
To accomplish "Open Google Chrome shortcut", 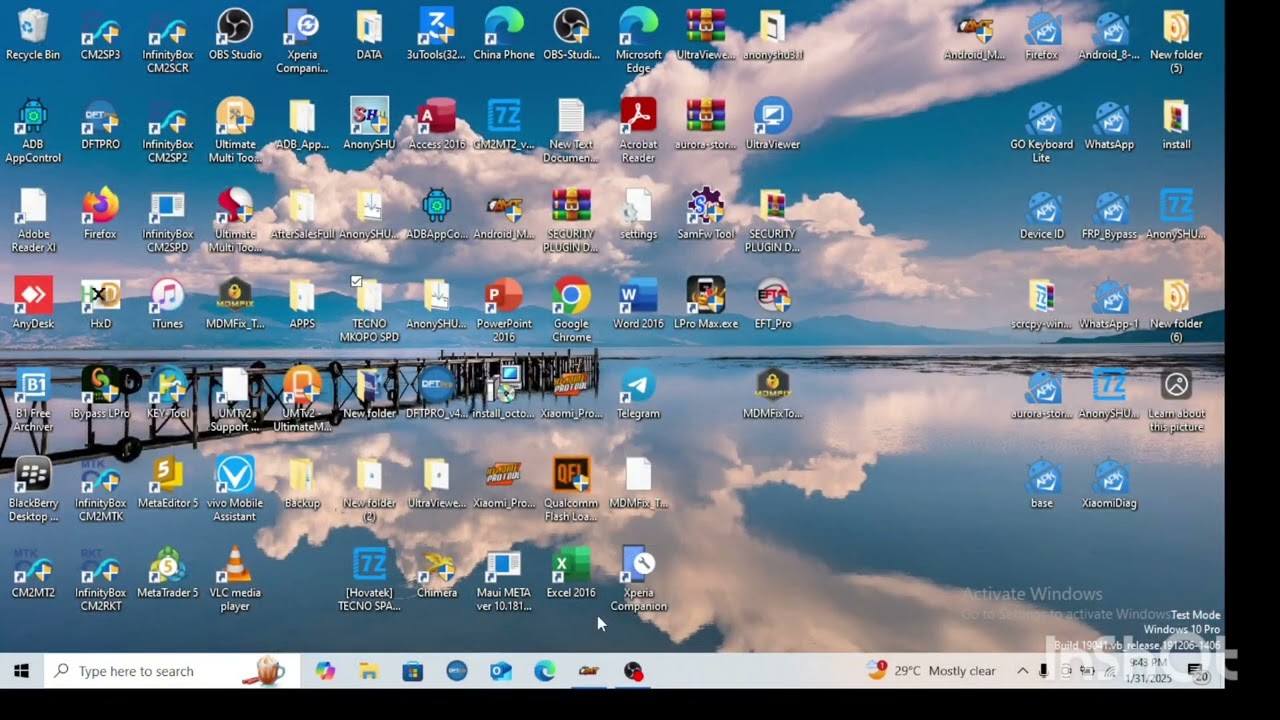I will coord(571,310).
